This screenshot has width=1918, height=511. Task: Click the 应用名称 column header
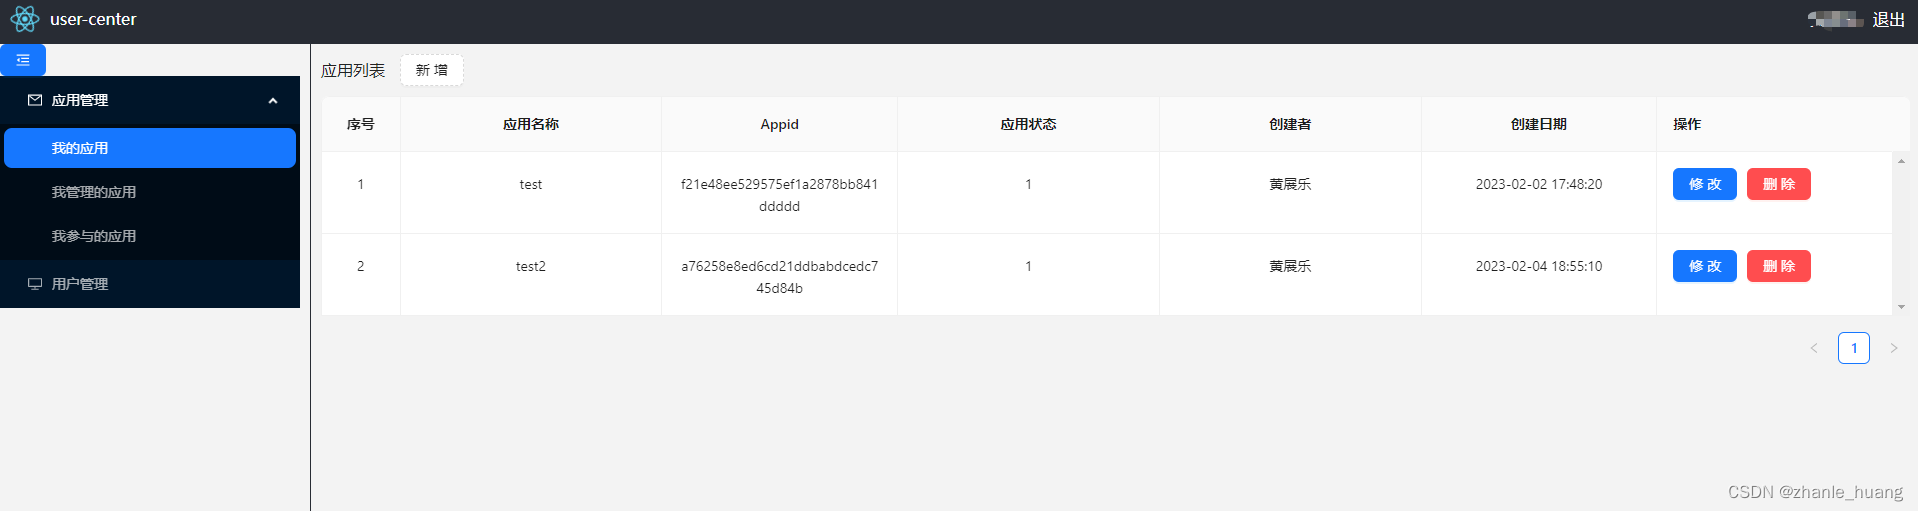[x=531, y=124]
